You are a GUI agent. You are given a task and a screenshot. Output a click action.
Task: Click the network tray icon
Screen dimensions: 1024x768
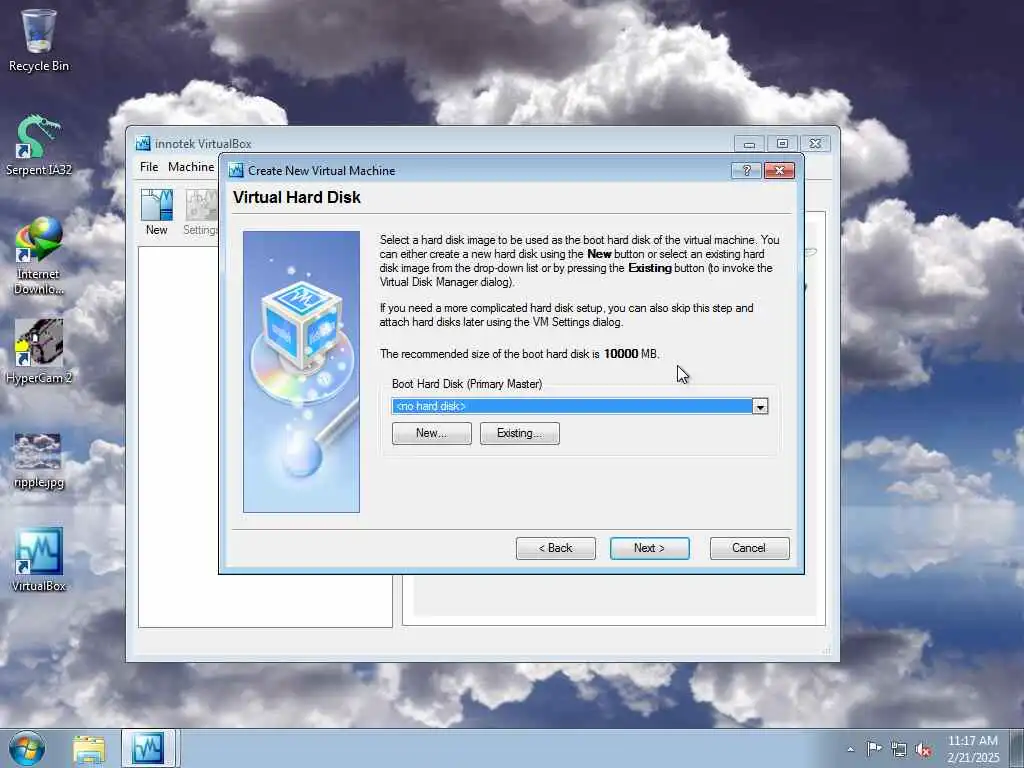[x=899, y=749]
